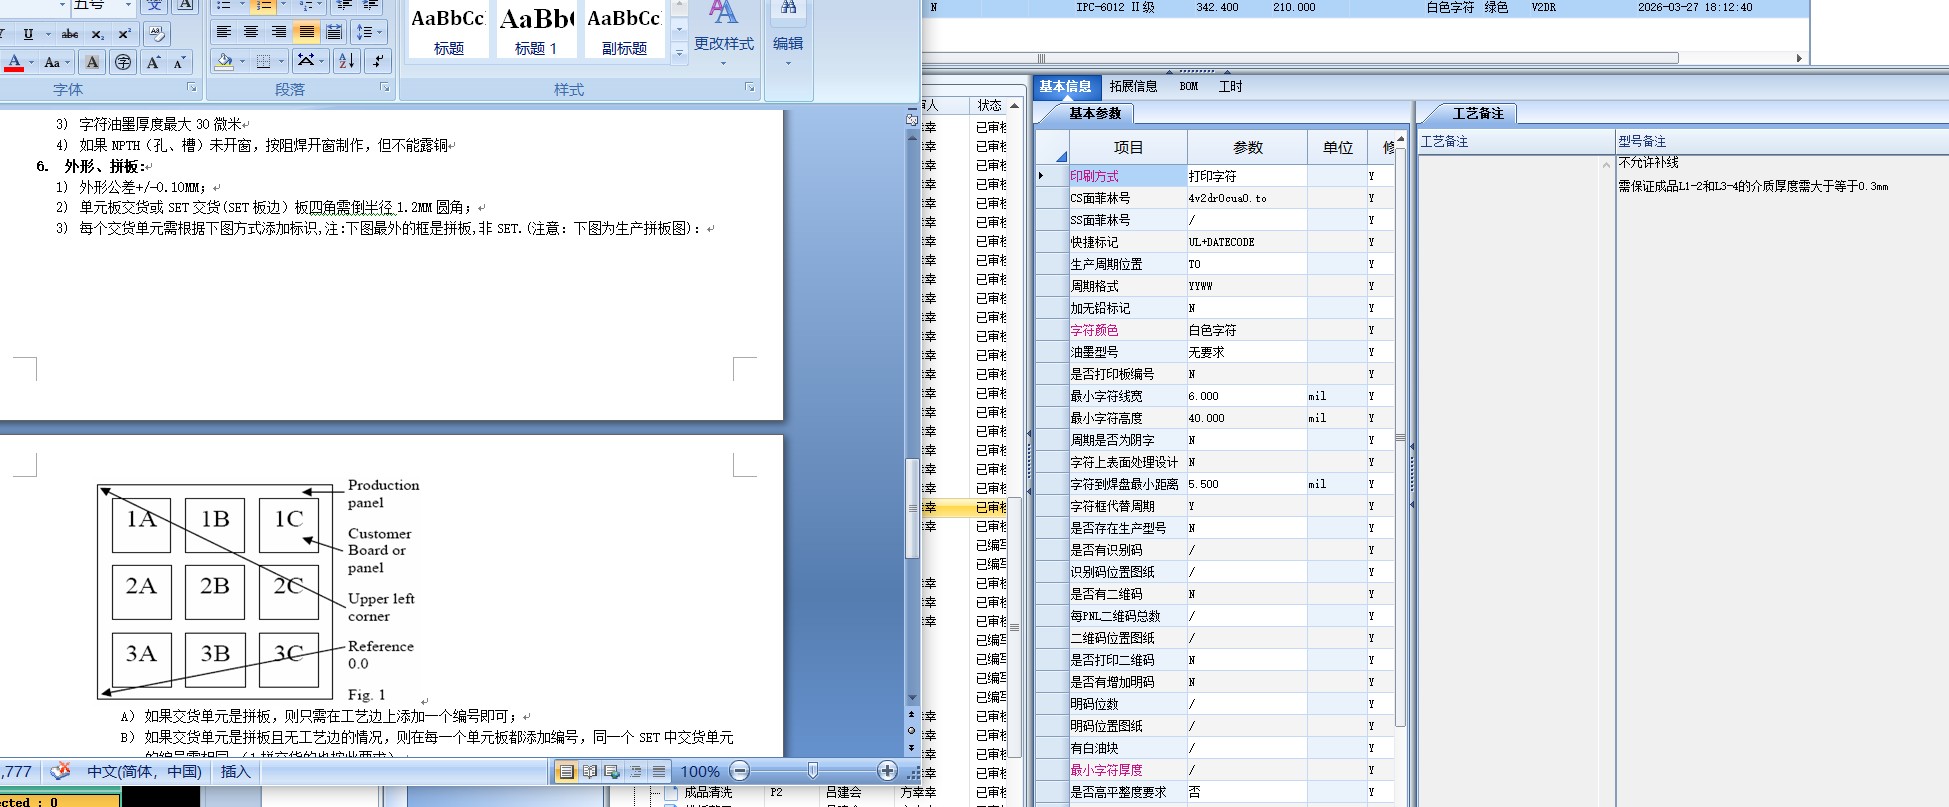
Task: Apply paragraph shading fill color
Action: tap(224, 62)
